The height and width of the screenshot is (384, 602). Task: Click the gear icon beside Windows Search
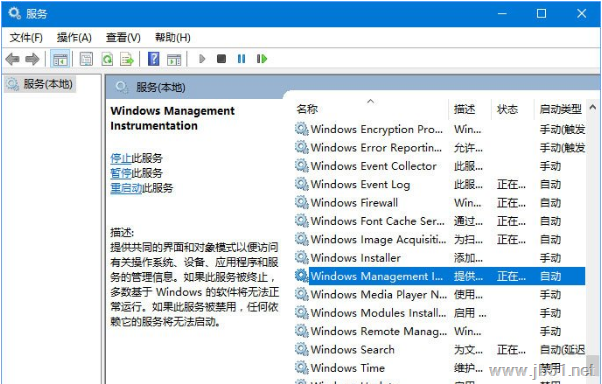(301, 349)
